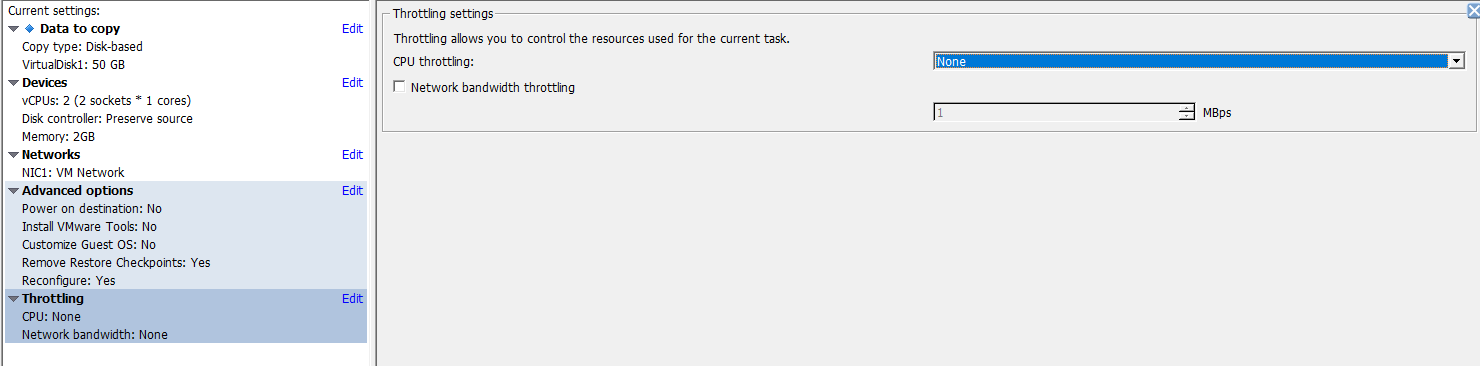Edit the Advanced options settings
The height and width of the screenshot is (366, 1480).
[x=352, y=191]
